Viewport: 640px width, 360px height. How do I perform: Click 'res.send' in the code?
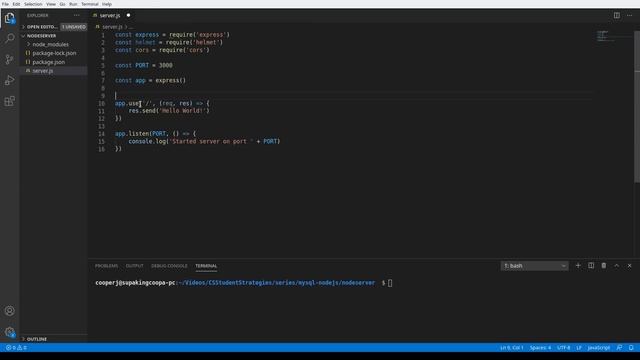pos(142,111)
